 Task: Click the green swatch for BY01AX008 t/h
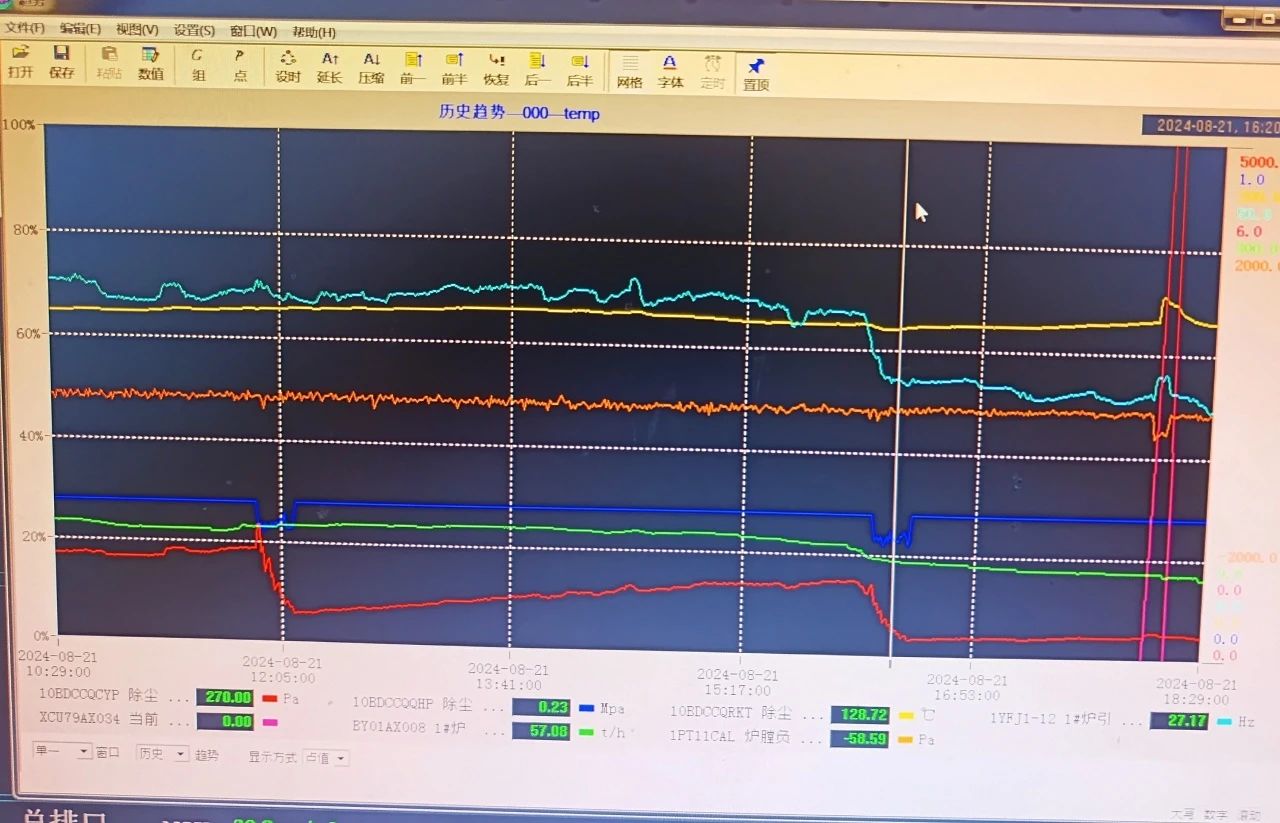pos(586,732)
